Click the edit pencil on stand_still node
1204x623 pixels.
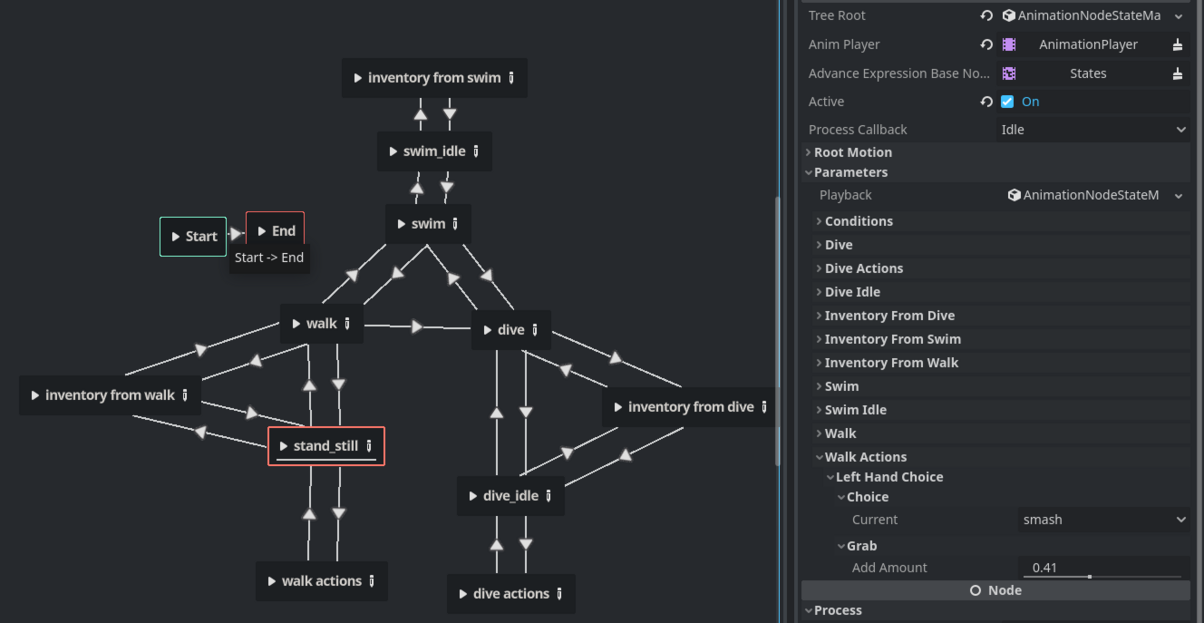tap(369, 446)
